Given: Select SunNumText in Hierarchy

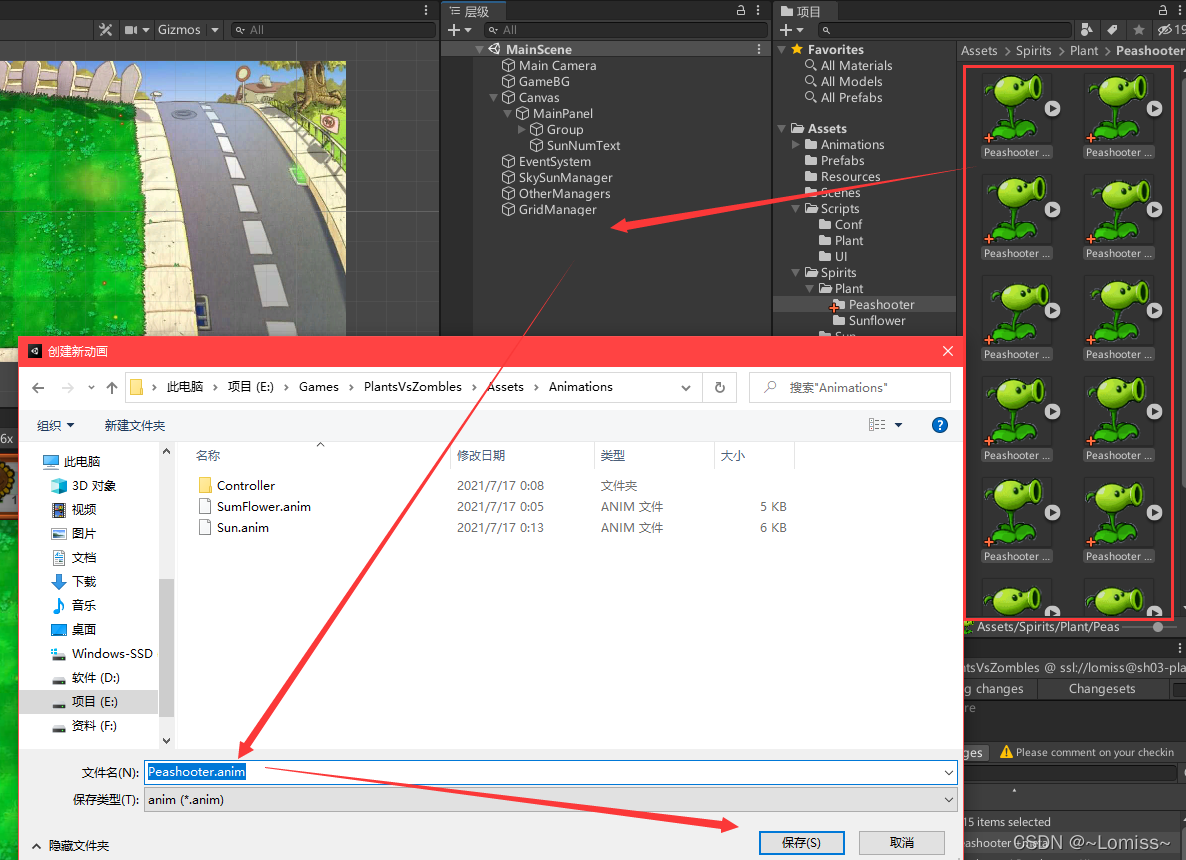Looking at the screenshot, I should [583, 145].
